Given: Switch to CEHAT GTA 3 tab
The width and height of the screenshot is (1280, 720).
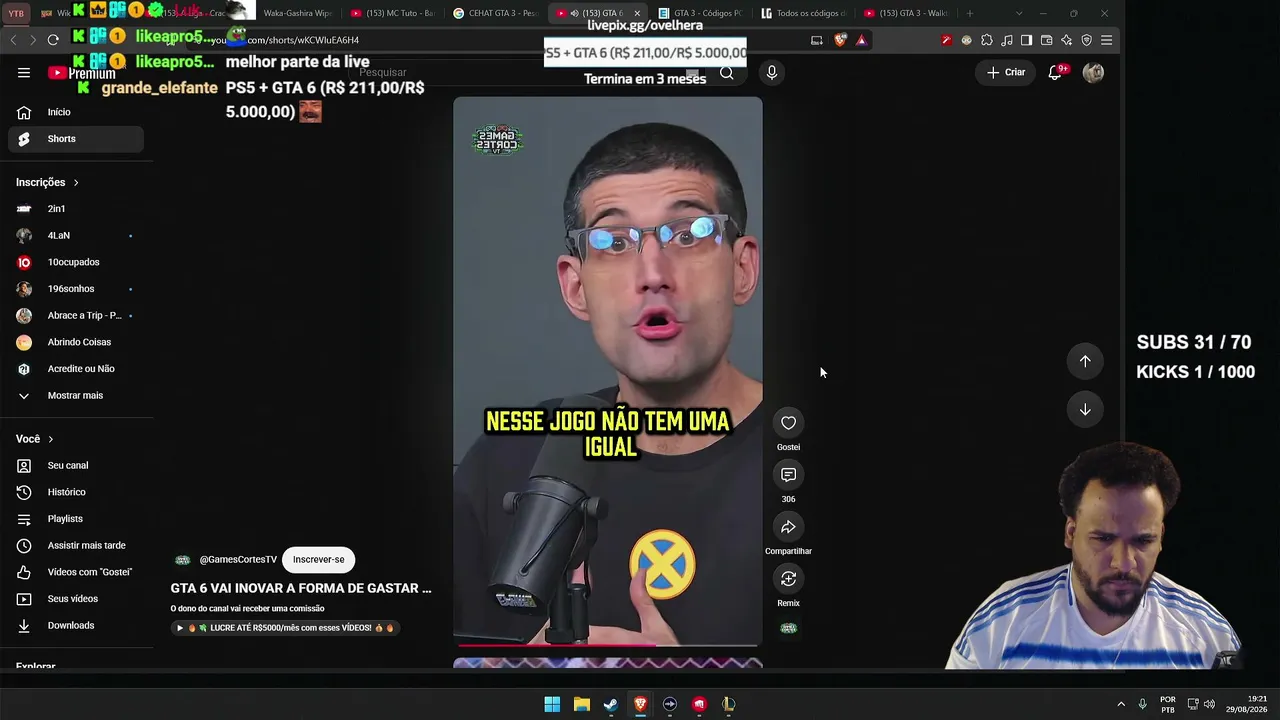Looking at the screenshot, I should [495, 13].
